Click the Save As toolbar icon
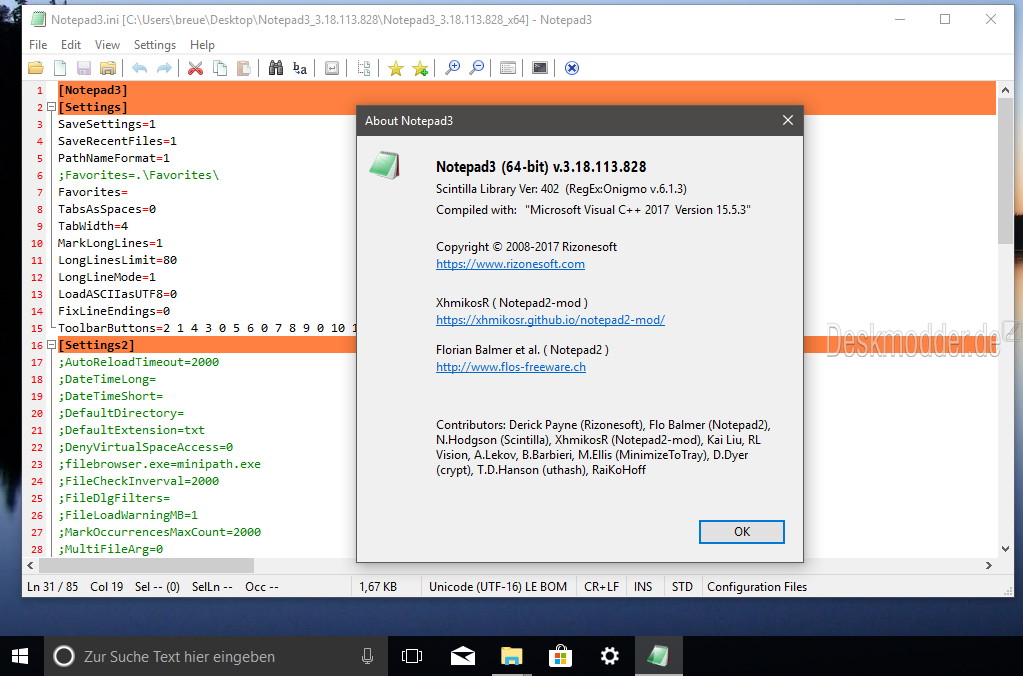This screenshot has height=676, width=1023. (108, 68)
